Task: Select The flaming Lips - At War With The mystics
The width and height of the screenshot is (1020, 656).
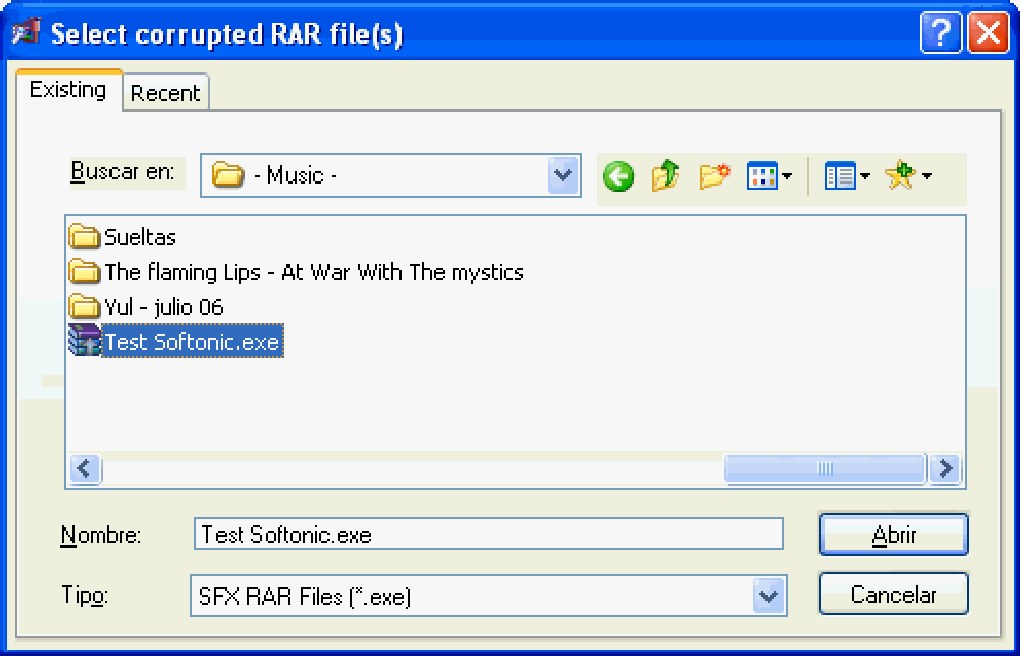Action: coord(314,272)
